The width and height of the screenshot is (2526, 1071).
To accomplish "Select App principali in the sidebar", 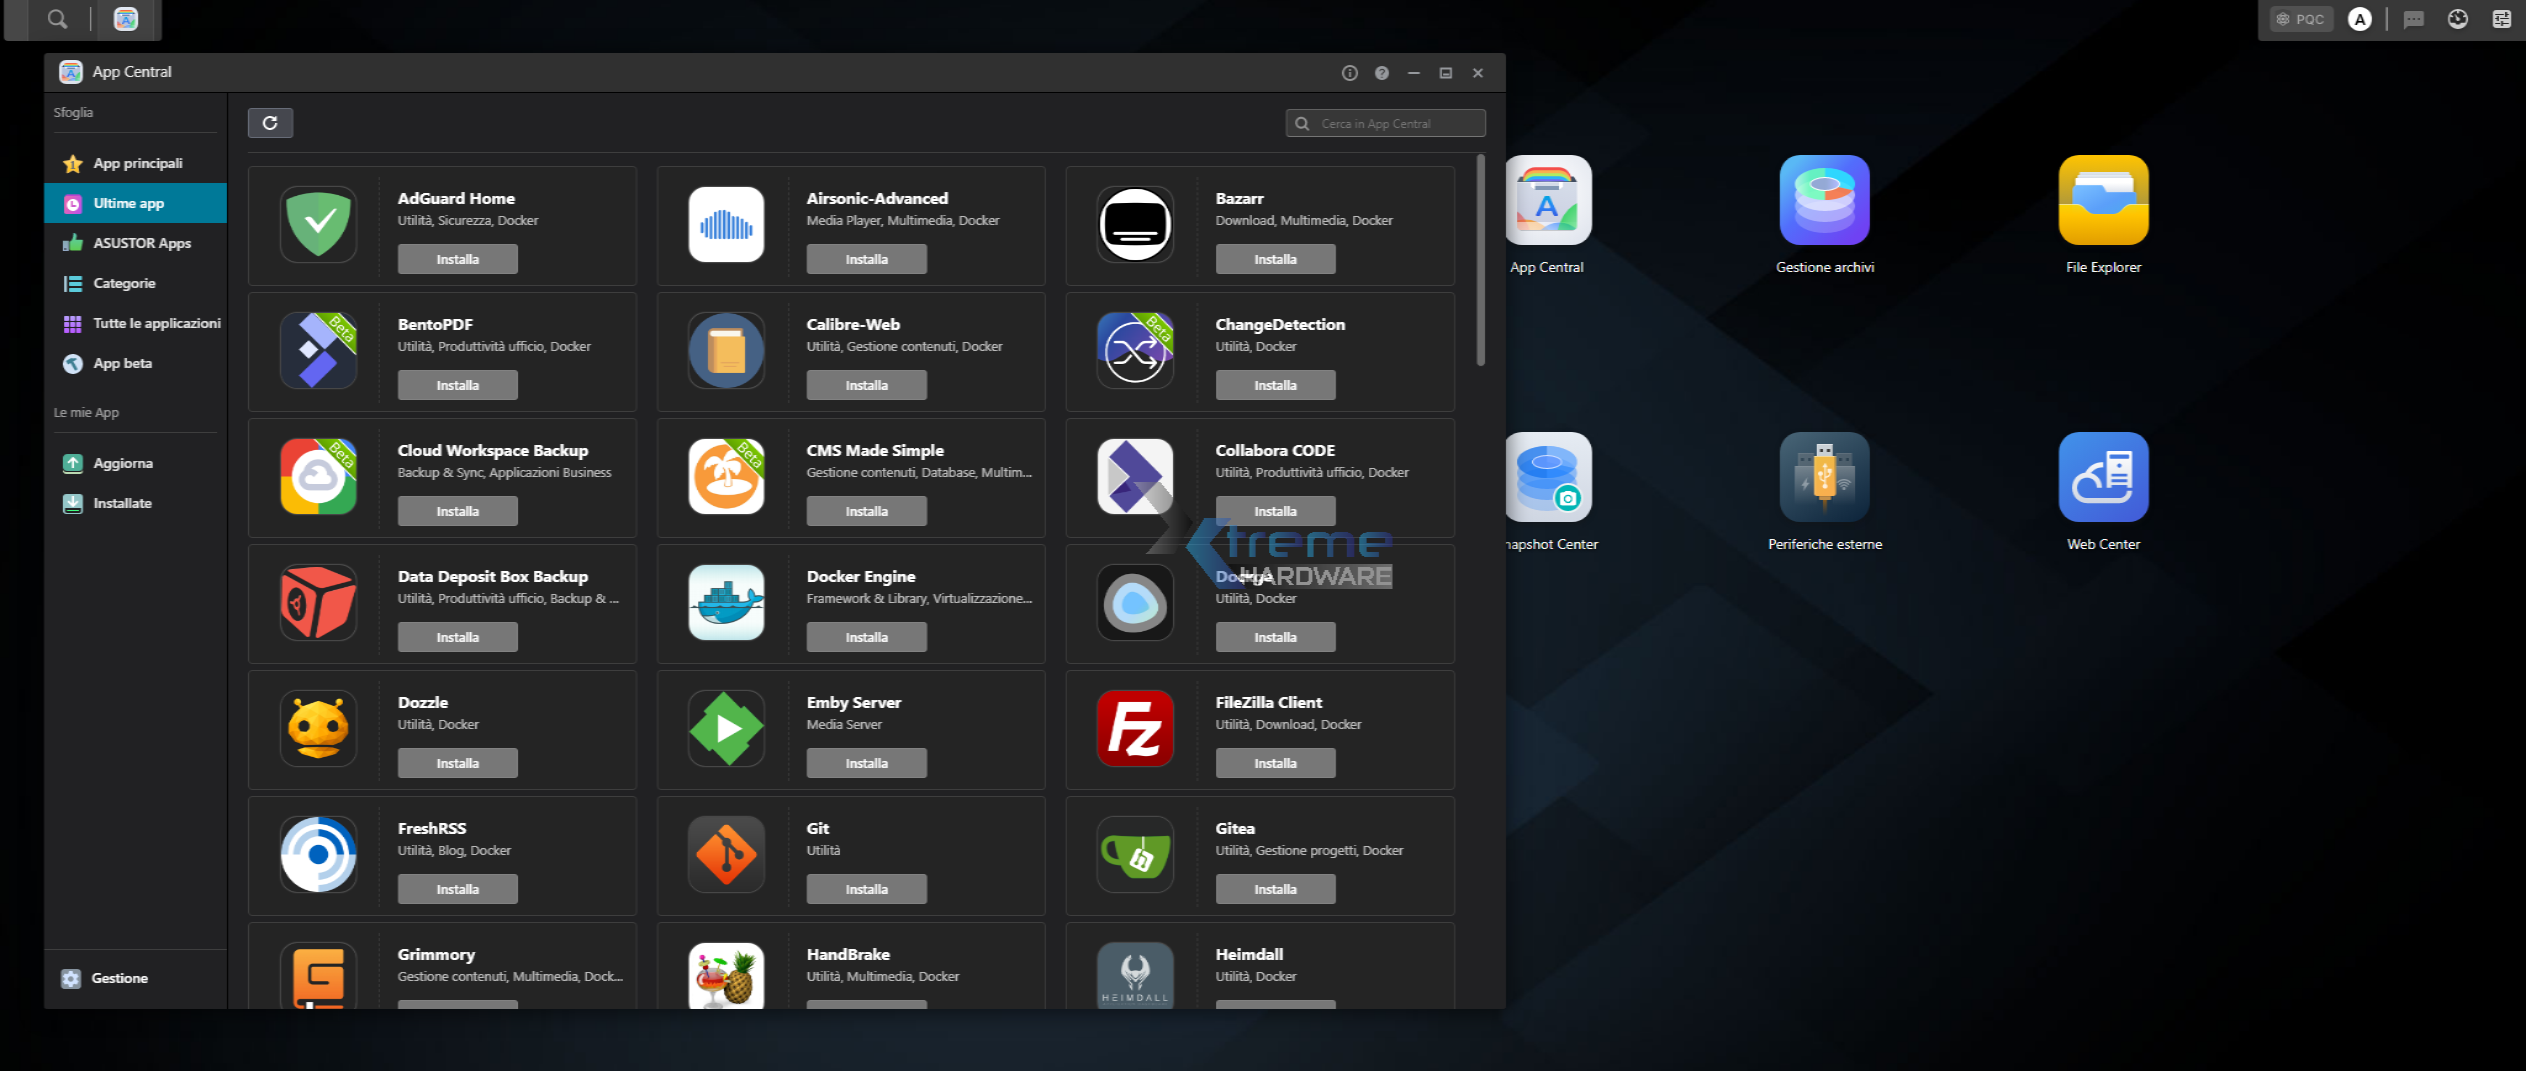I will coord(136,163).
